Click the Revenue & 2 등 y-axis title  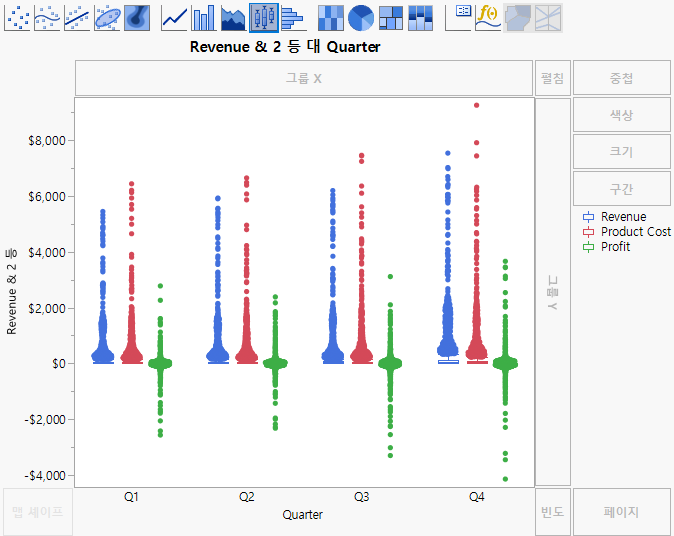[x=11, y=291]
